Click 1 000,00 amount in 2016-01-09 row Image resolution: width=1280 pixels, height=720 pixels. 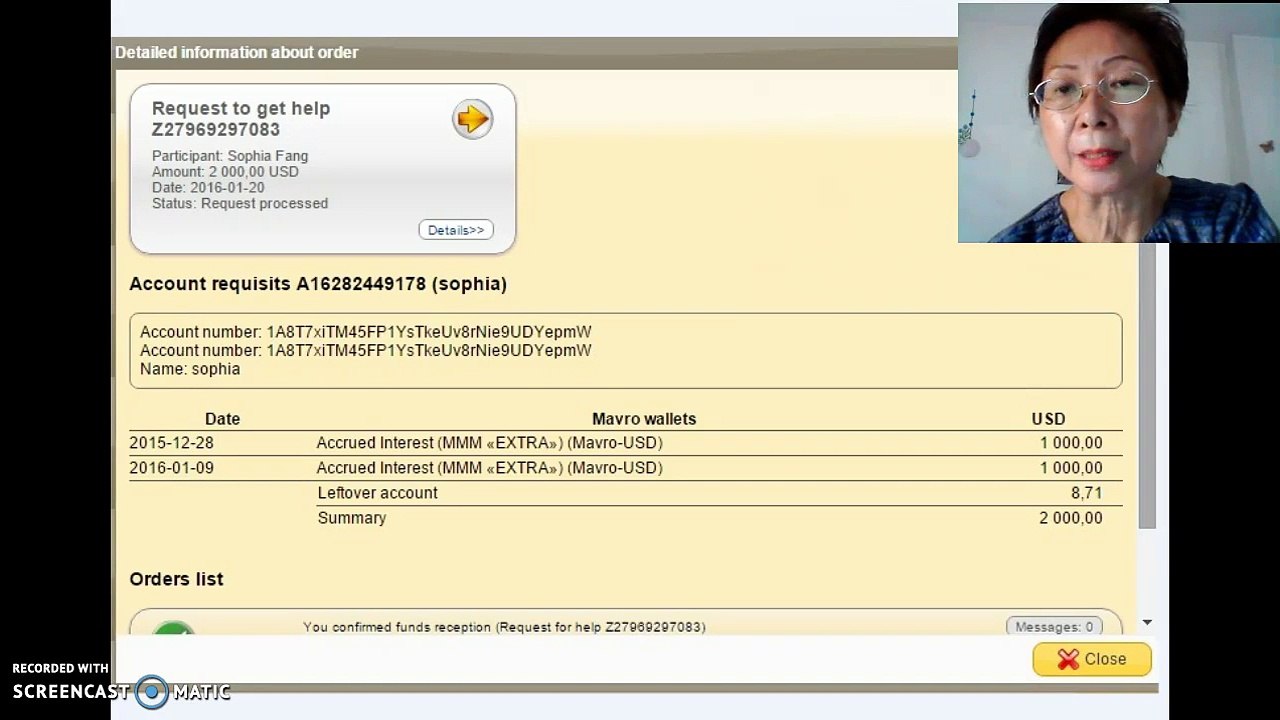pyautogui.click(x=1071, y=468)
